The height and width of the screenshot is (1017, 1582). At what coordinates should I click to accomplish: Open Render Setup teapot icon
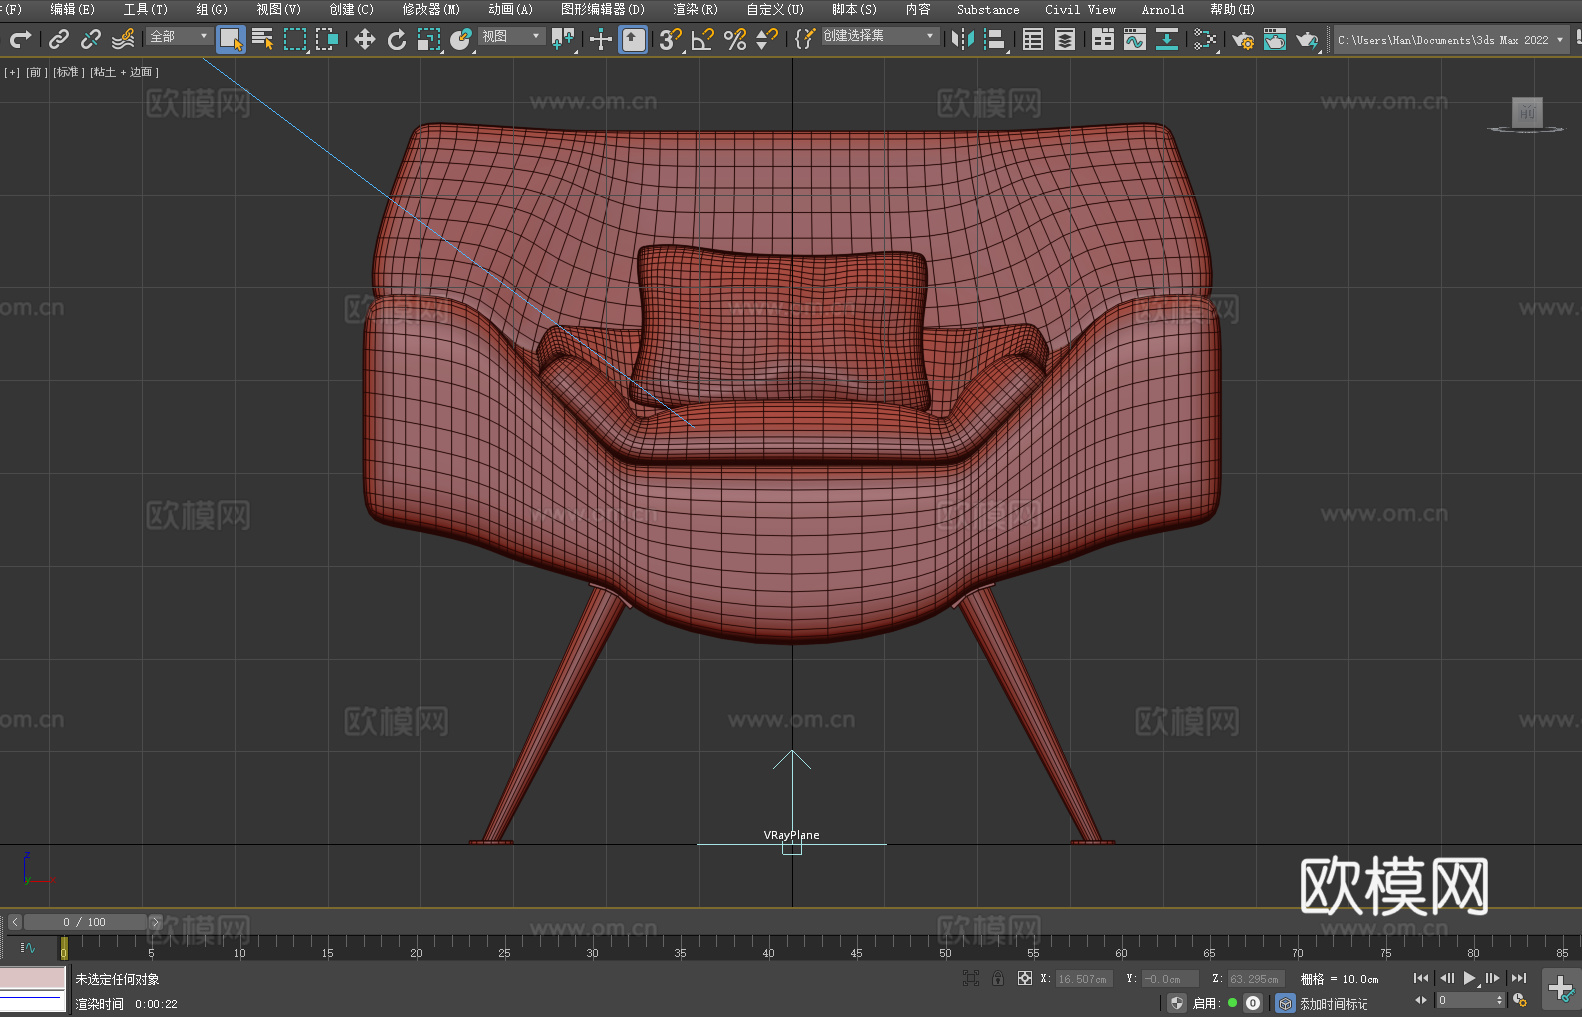1243,39
